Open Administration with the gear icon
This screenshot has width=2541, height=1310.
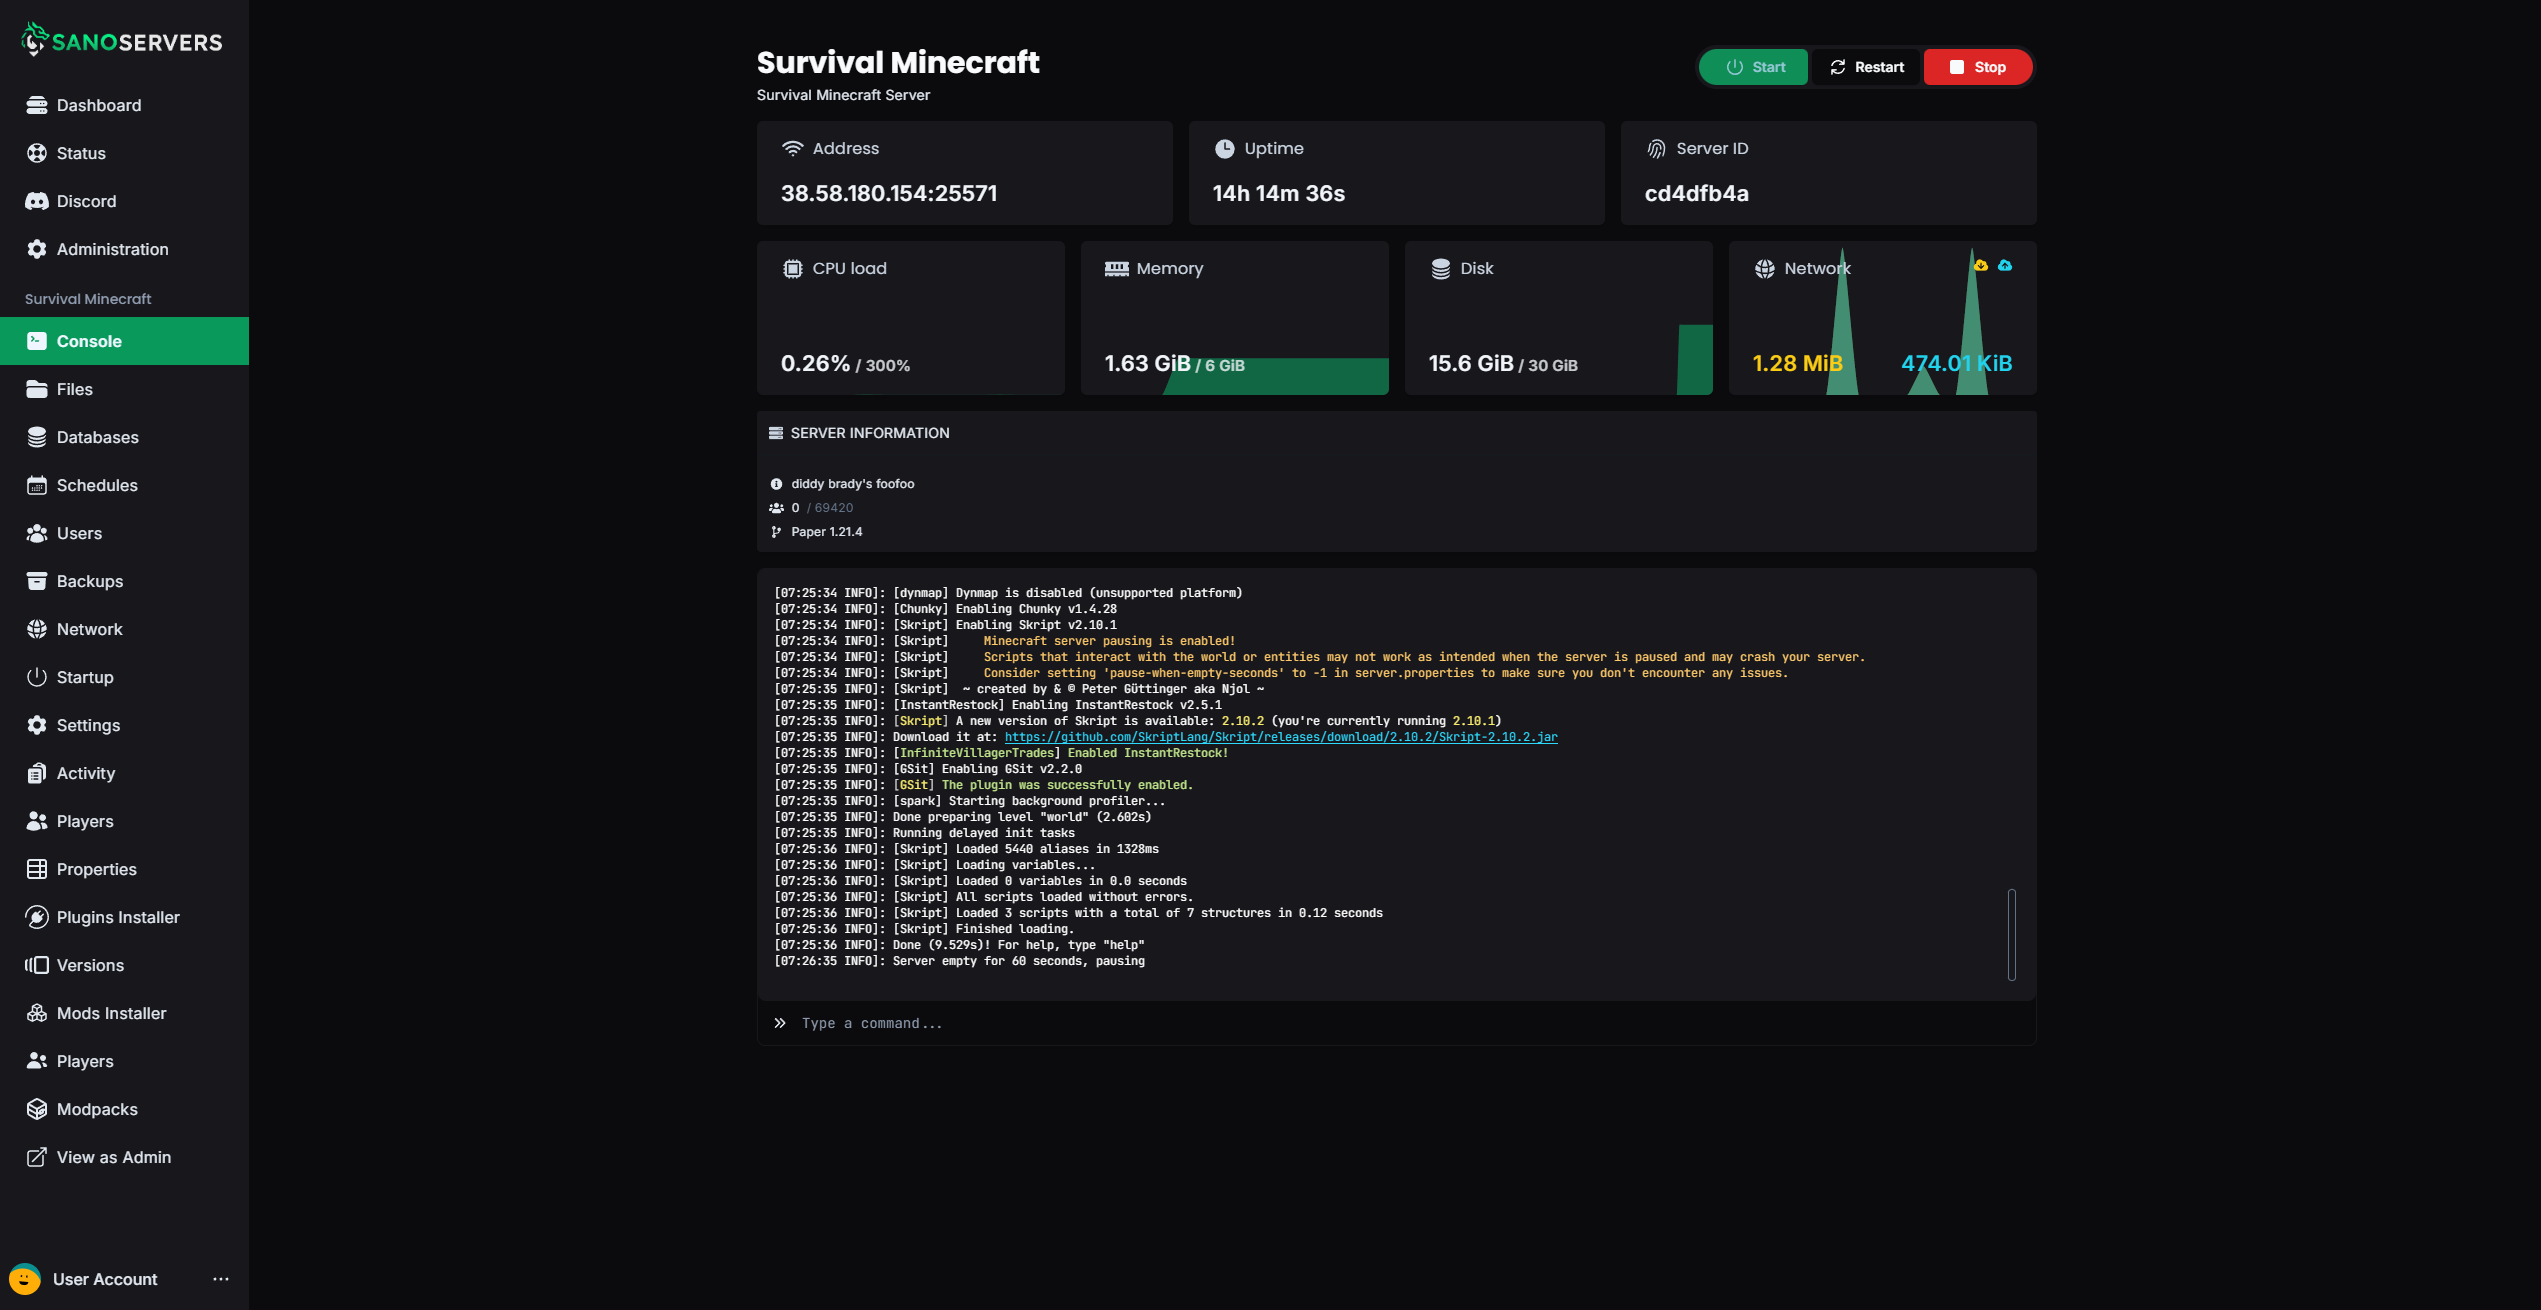click(37, 249)
